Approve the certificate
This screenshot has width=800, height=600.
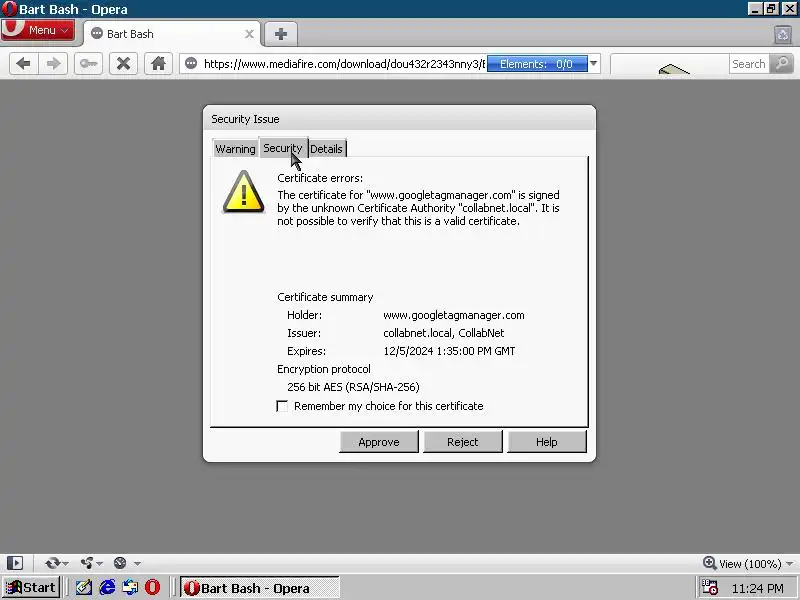pos(379,442)
